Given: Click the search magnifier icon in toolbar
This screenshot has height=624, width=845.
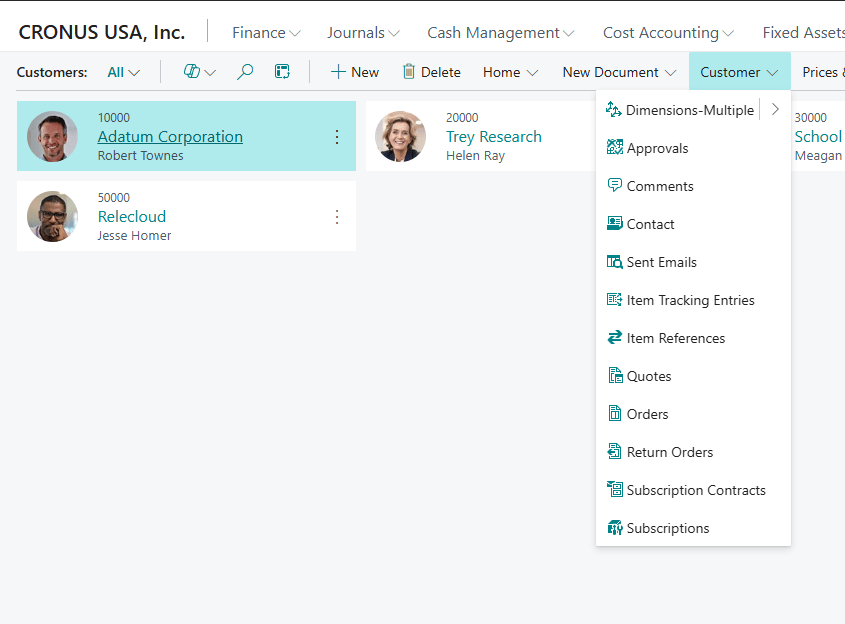Looking at the screenshot, I should (x=245, y=72).
